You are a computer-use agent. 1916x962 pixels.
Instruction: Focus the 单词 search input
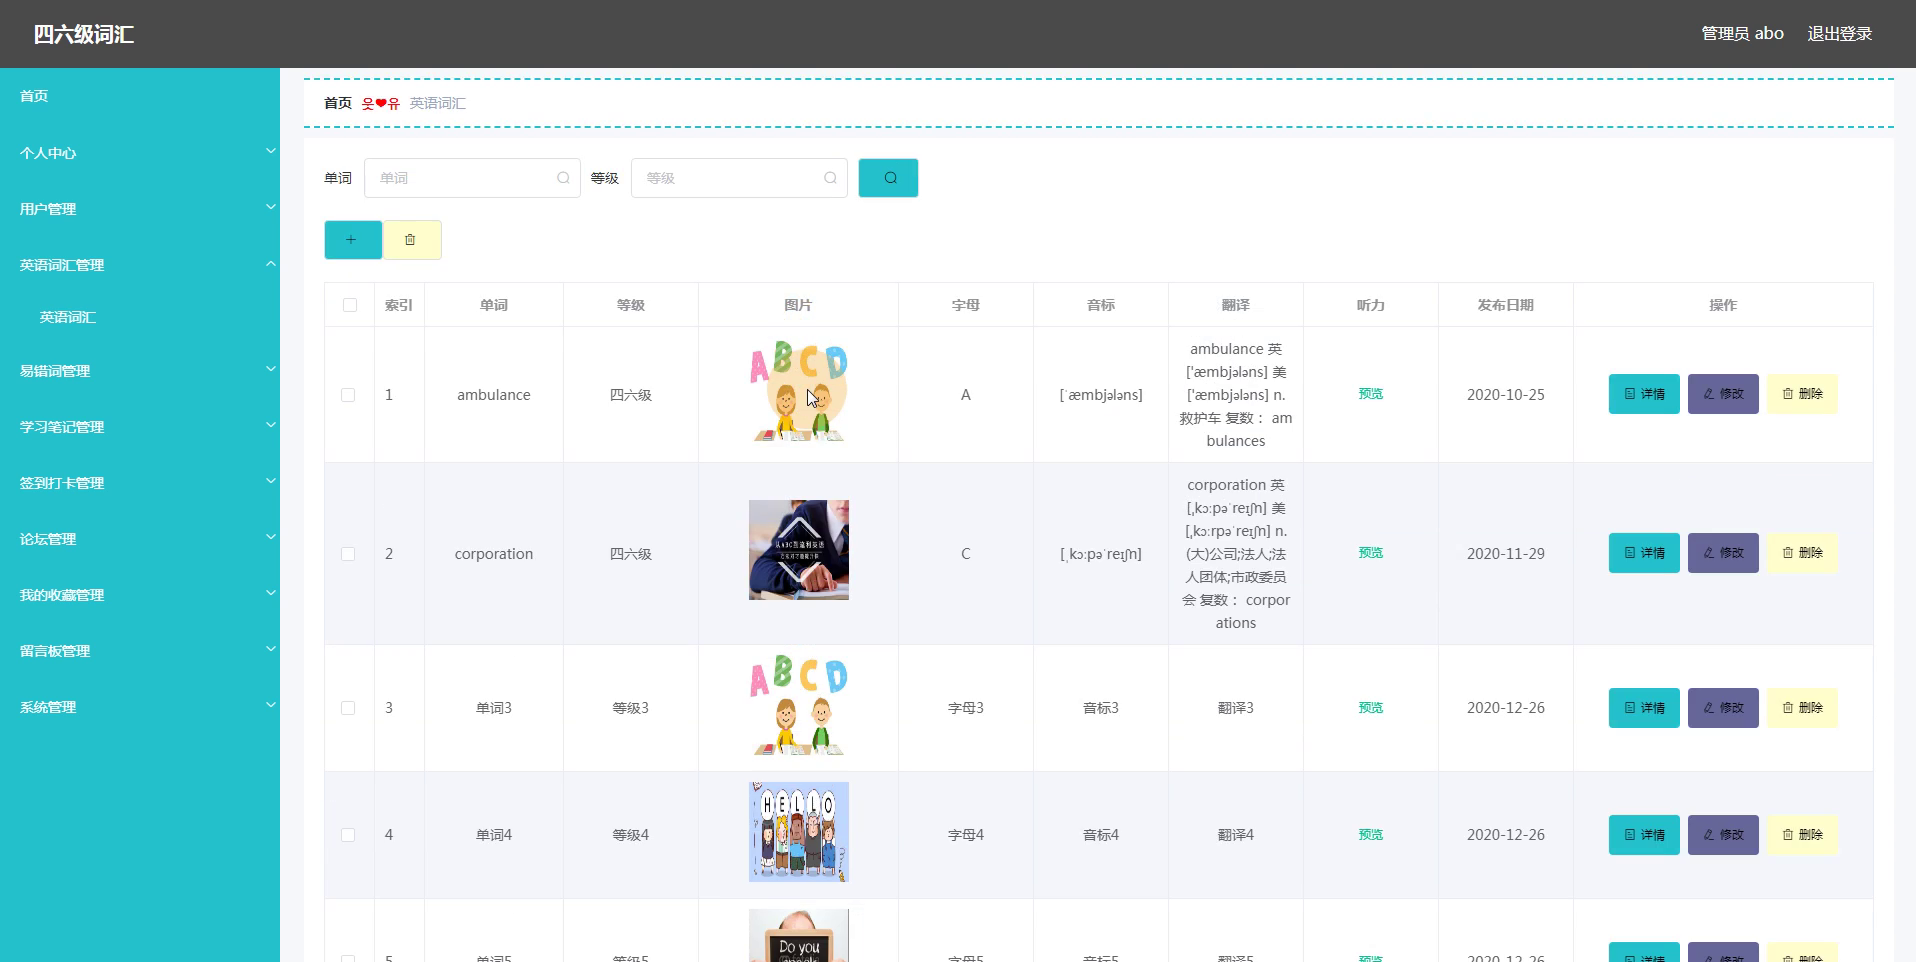472,178
